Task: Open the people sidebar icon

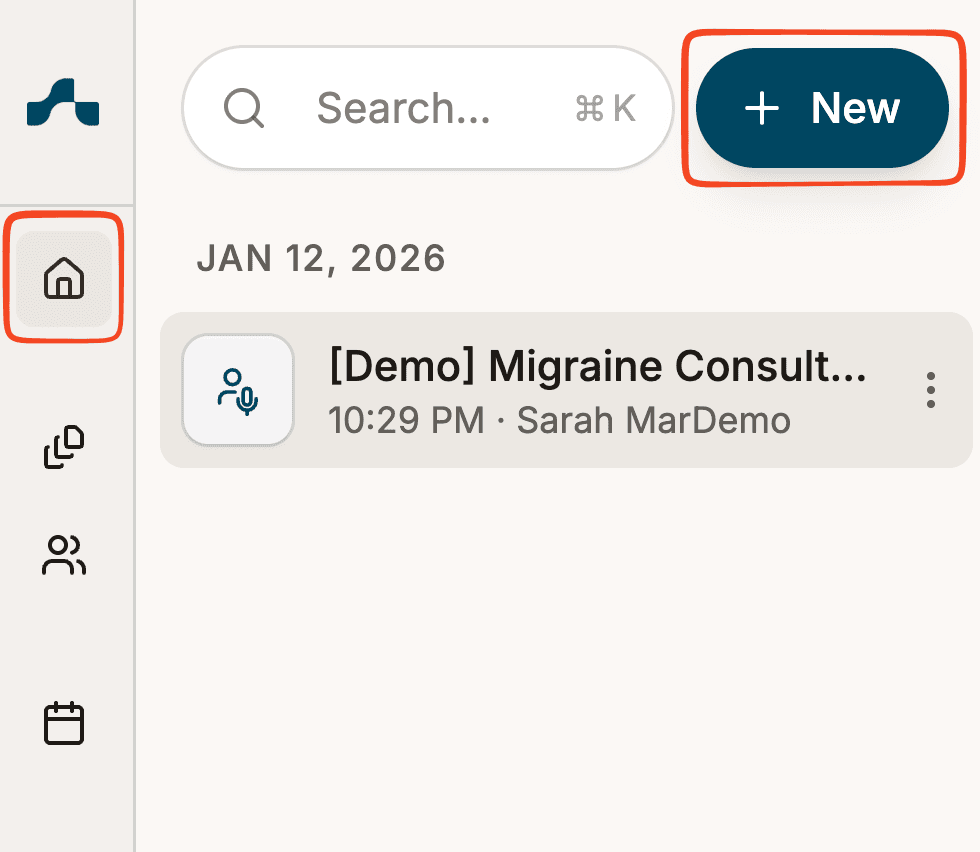Action: [64, 555]
